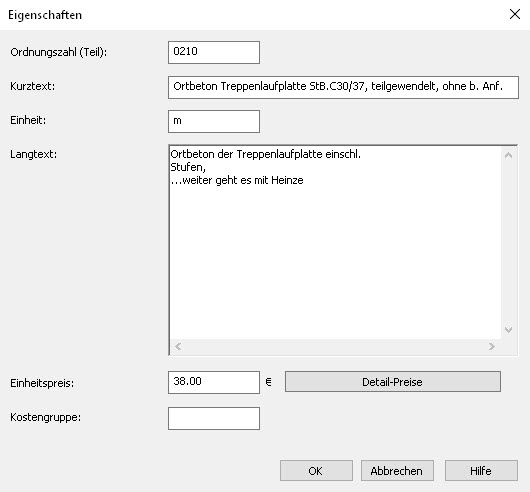This screenshot has width=530, height=492.
Task: Click the word Stufen in the Langtext
Action: [x=187, y=167]
